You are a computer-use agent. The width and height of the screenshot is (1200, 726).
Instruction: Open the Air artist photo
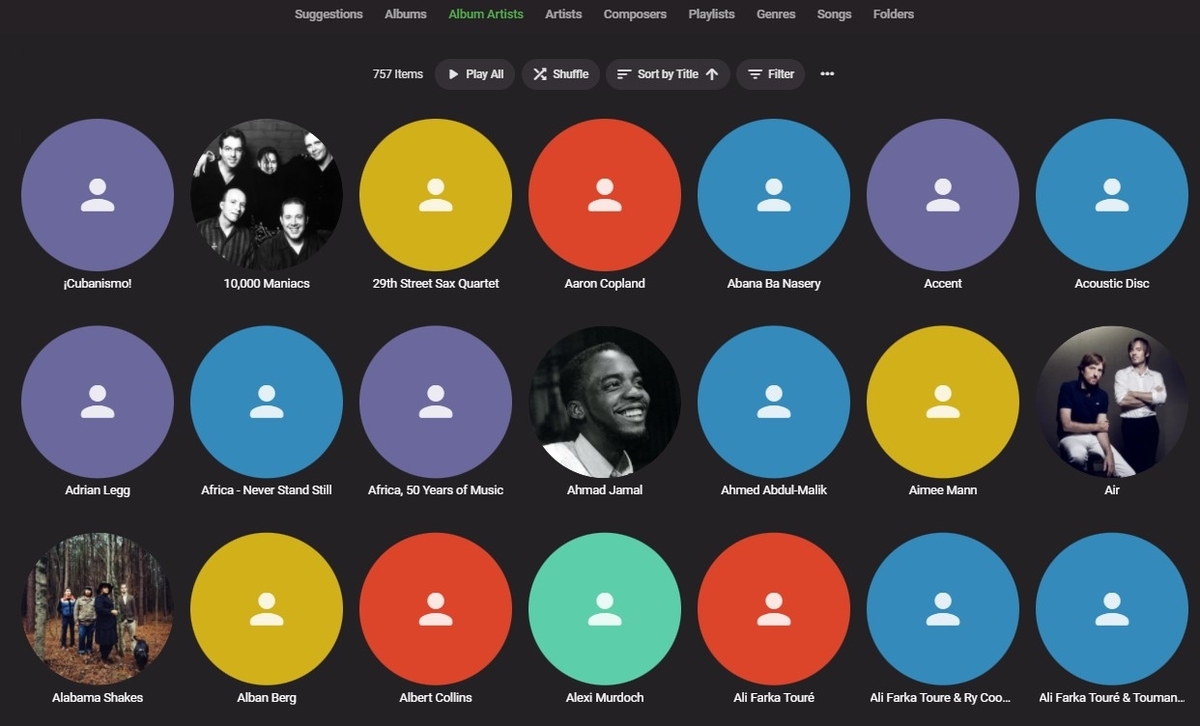[x=1112, y=402]
